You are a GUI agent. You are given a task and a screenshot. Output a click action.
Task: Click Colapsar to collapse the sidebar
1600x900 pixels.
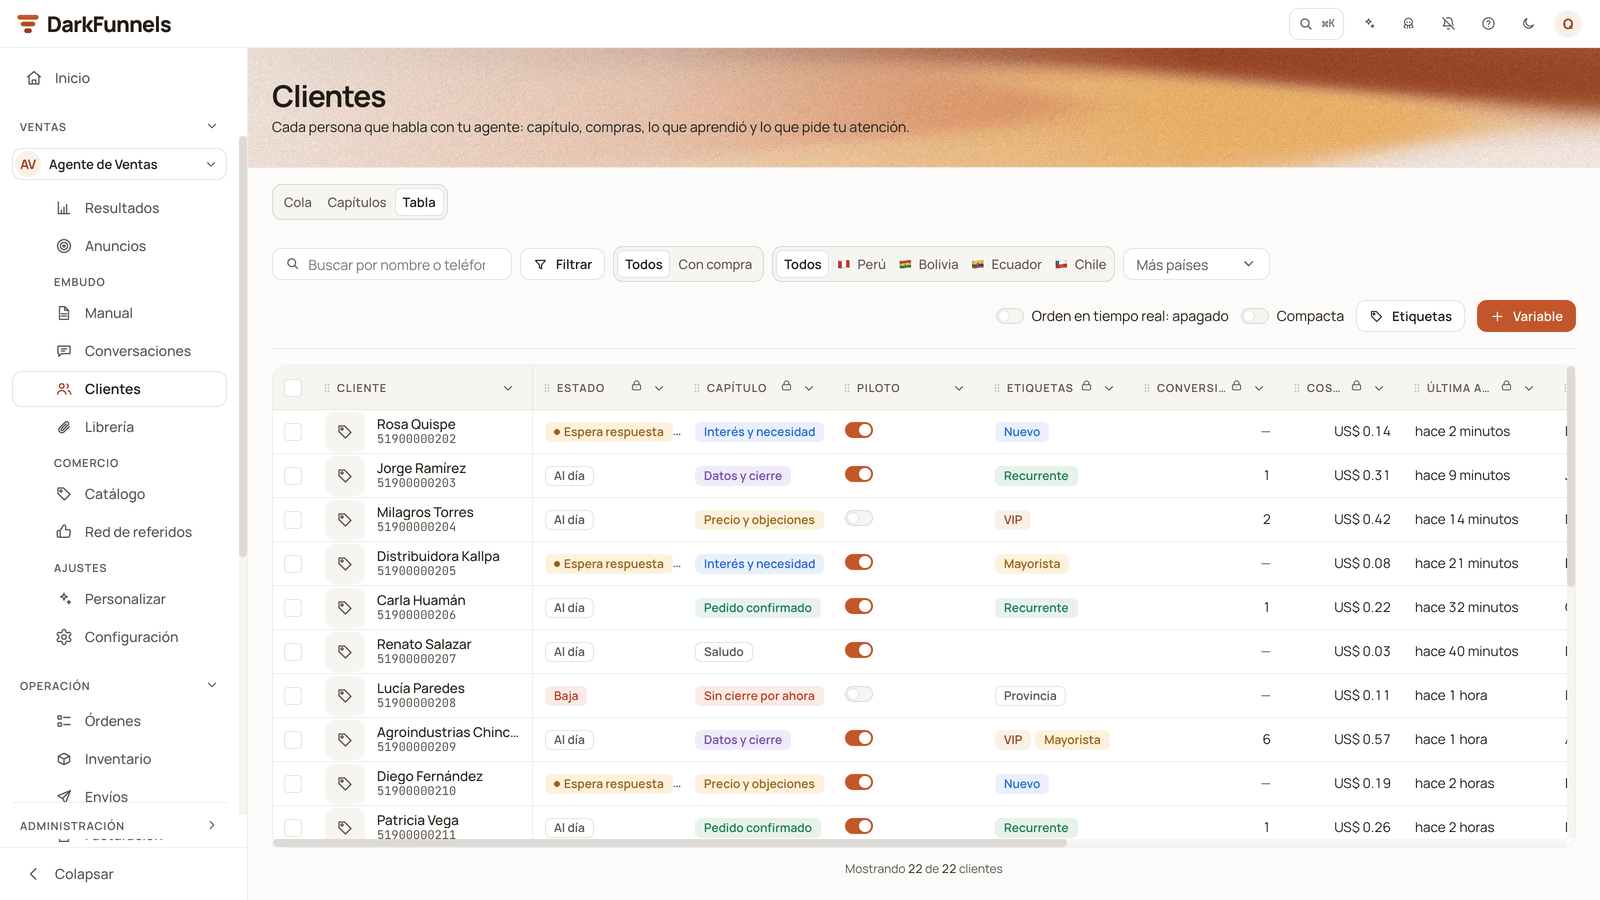tap(70, 874)
